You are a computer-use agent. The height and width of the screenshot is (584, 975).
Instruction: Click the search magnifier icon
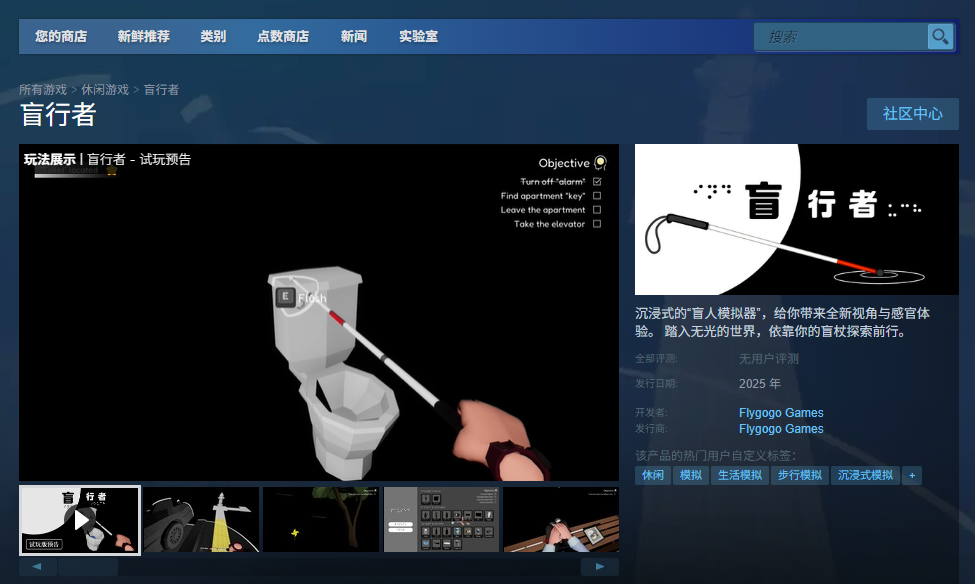coord(940,37)
